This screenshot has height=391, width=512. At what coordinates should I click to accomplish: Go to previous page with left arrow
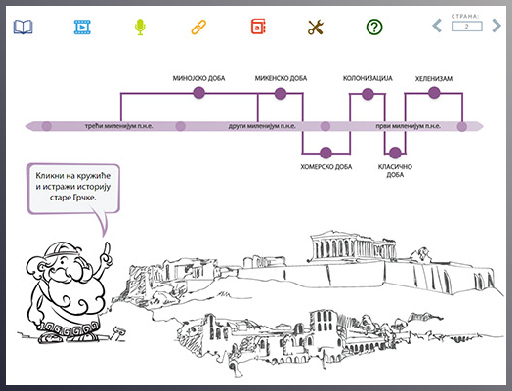[437, 25]
